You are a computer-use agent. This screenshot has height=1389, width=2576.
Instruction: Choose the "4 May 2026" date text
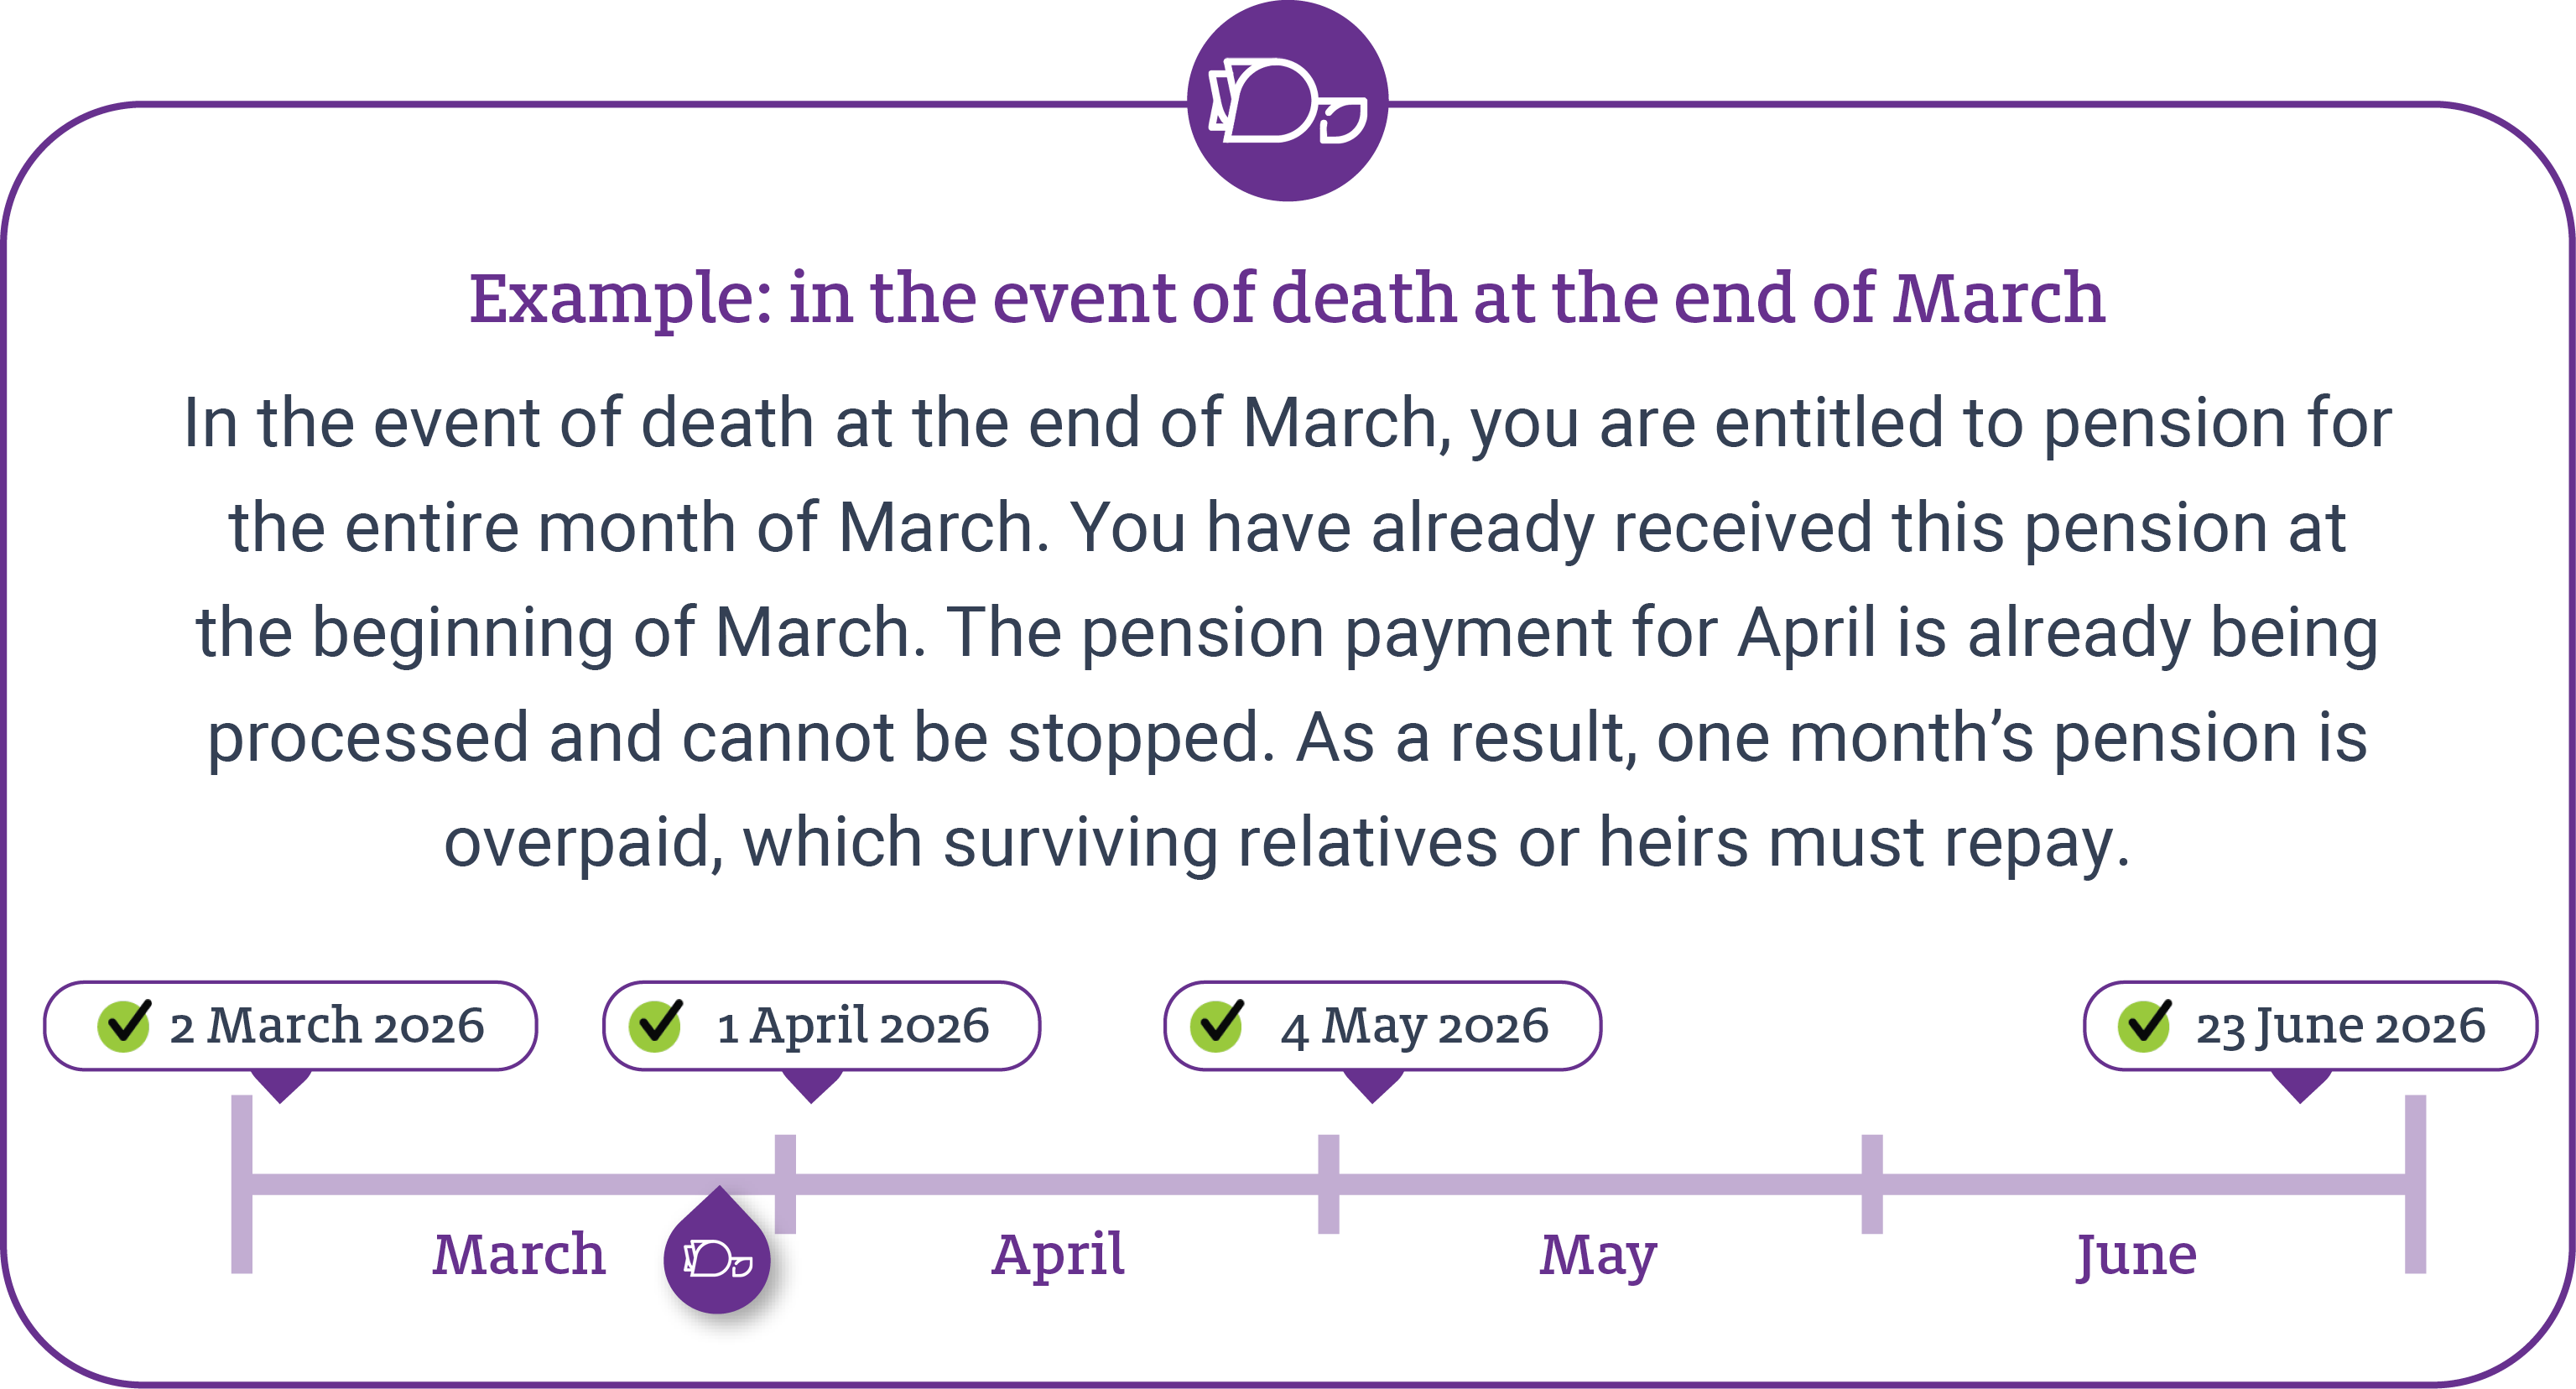(1414, 1027)
